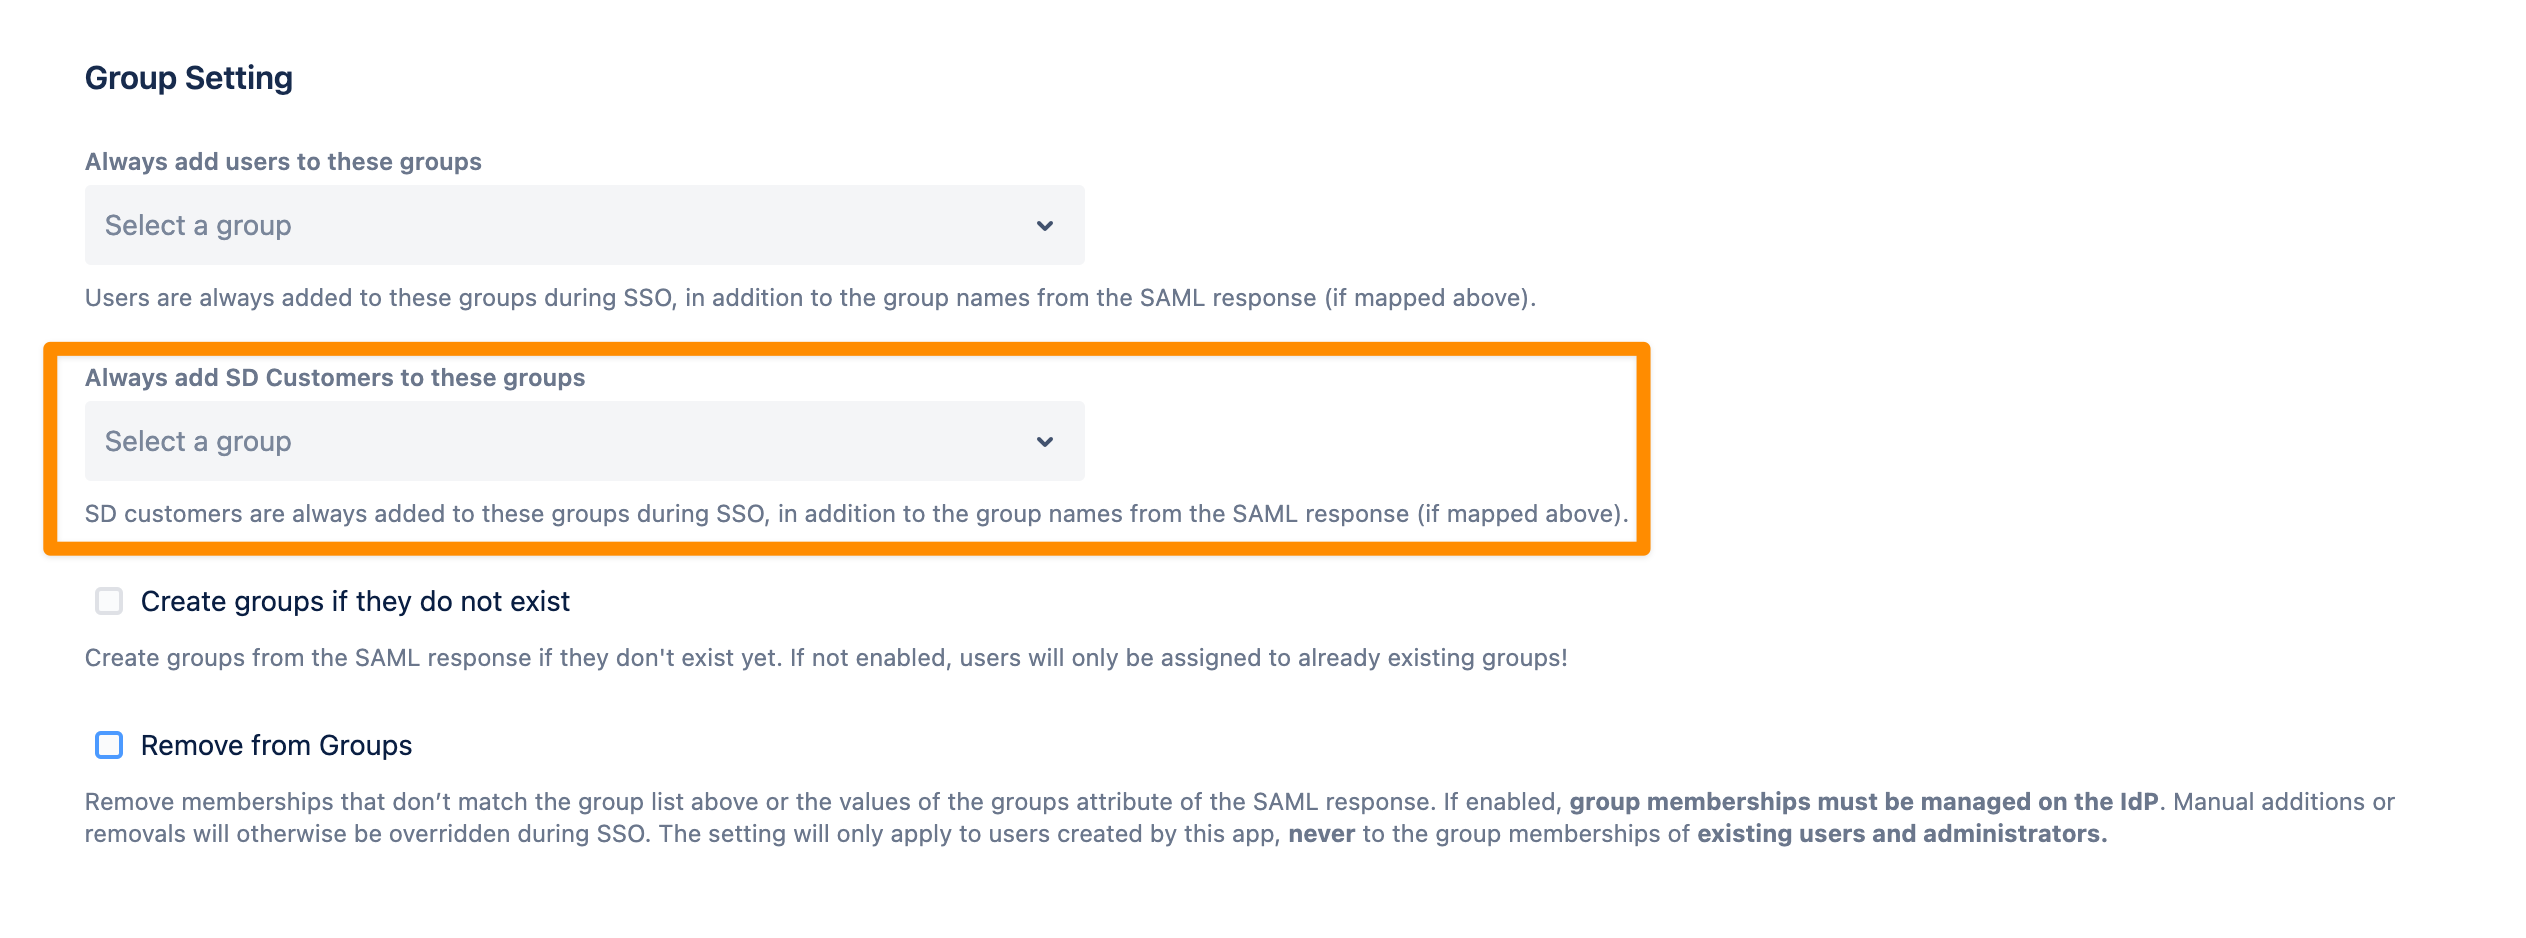Click the description 'Create groups from the SAML response'

(826, 658)
